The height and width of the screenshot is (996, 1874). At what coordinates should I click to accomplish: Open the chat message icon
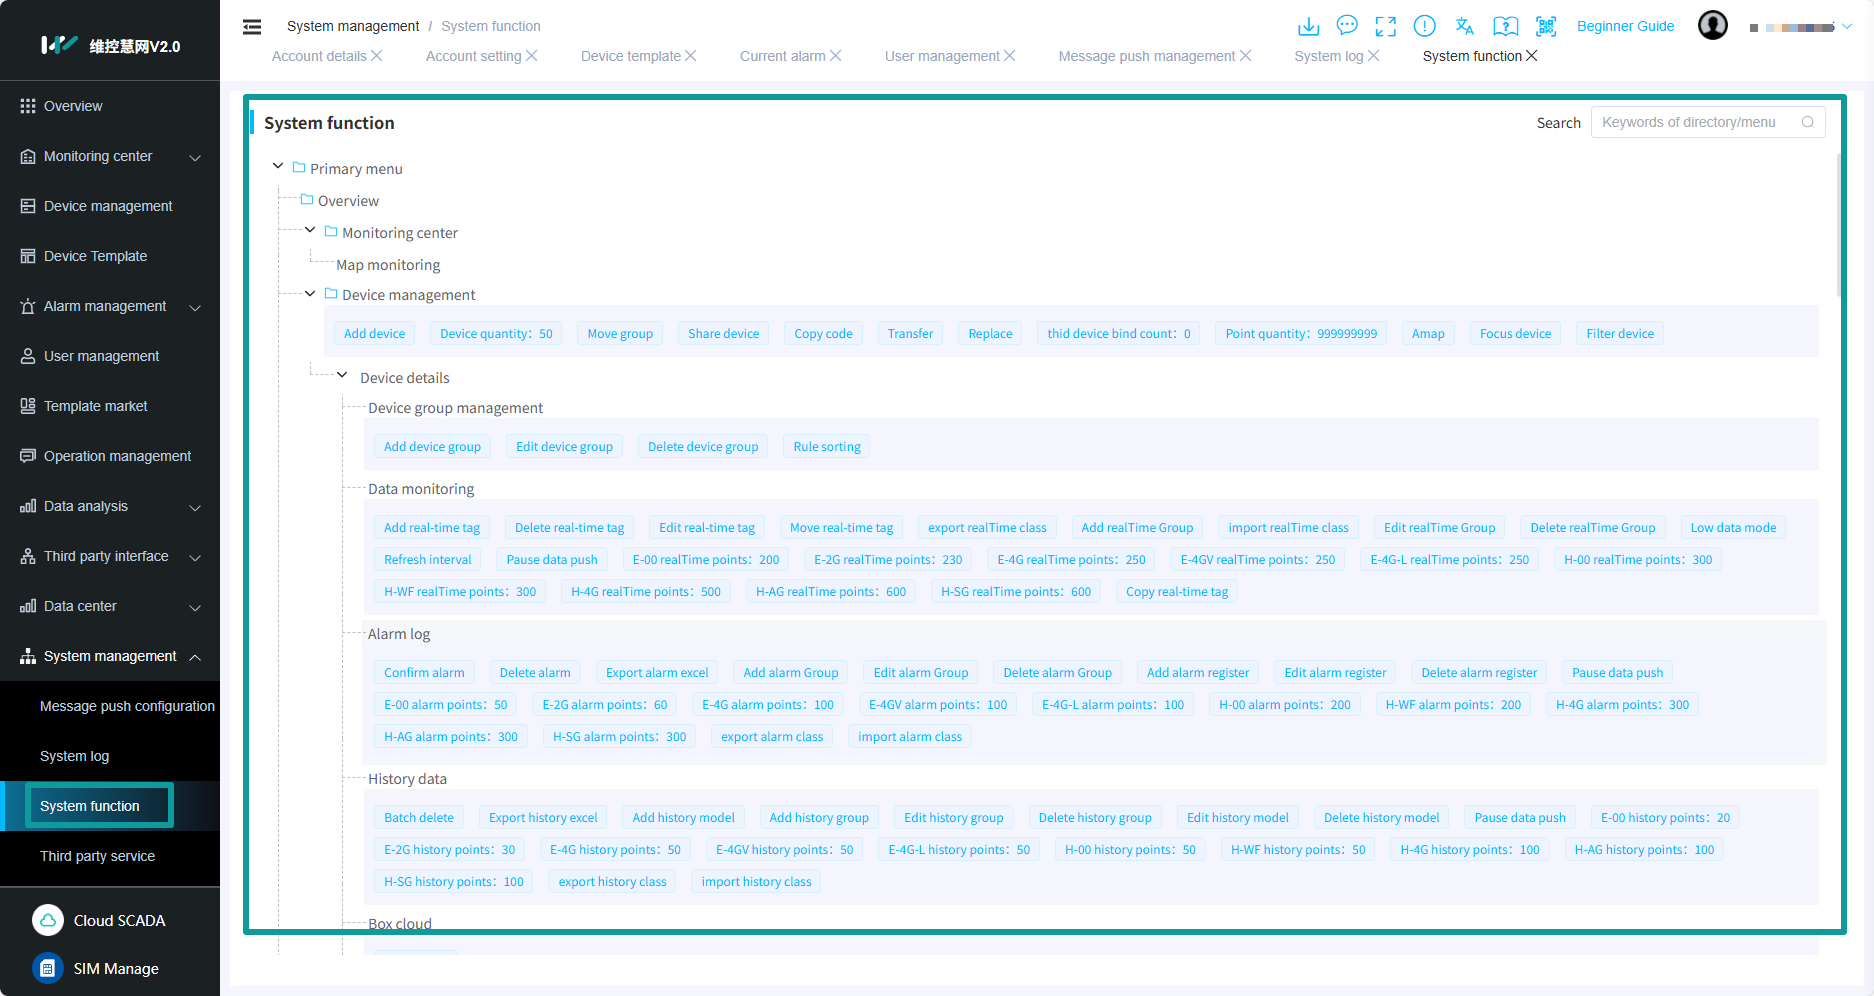pos(1347,26)
